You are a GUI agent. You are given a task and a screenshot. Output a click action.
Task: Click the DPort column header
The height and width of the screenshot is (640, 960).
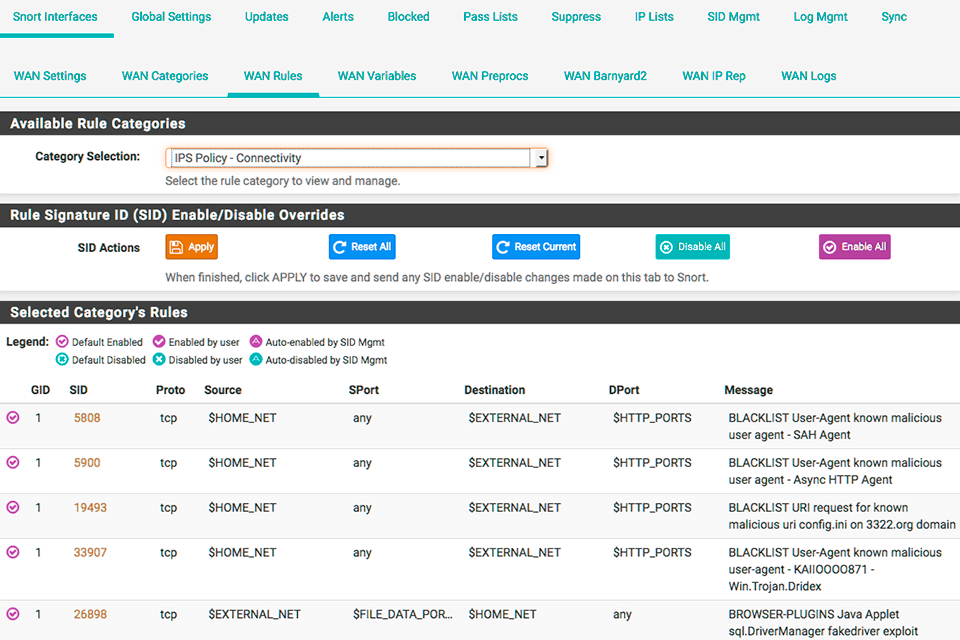point(624,390)
